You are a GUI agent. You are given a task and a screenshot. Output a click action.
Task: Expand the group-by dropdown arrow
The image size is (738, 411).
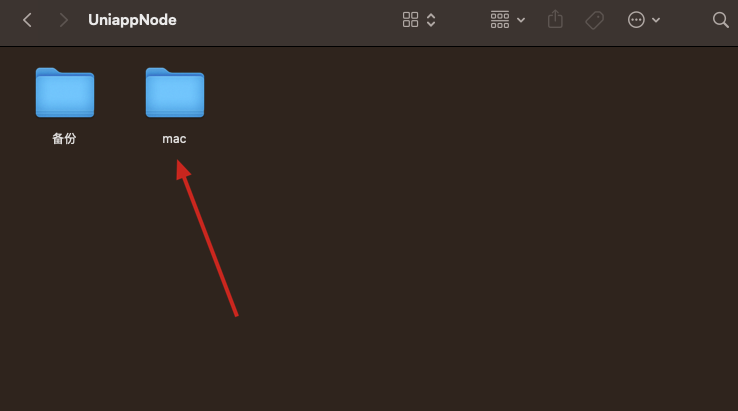pyautogui.click(x=521, y=20)
